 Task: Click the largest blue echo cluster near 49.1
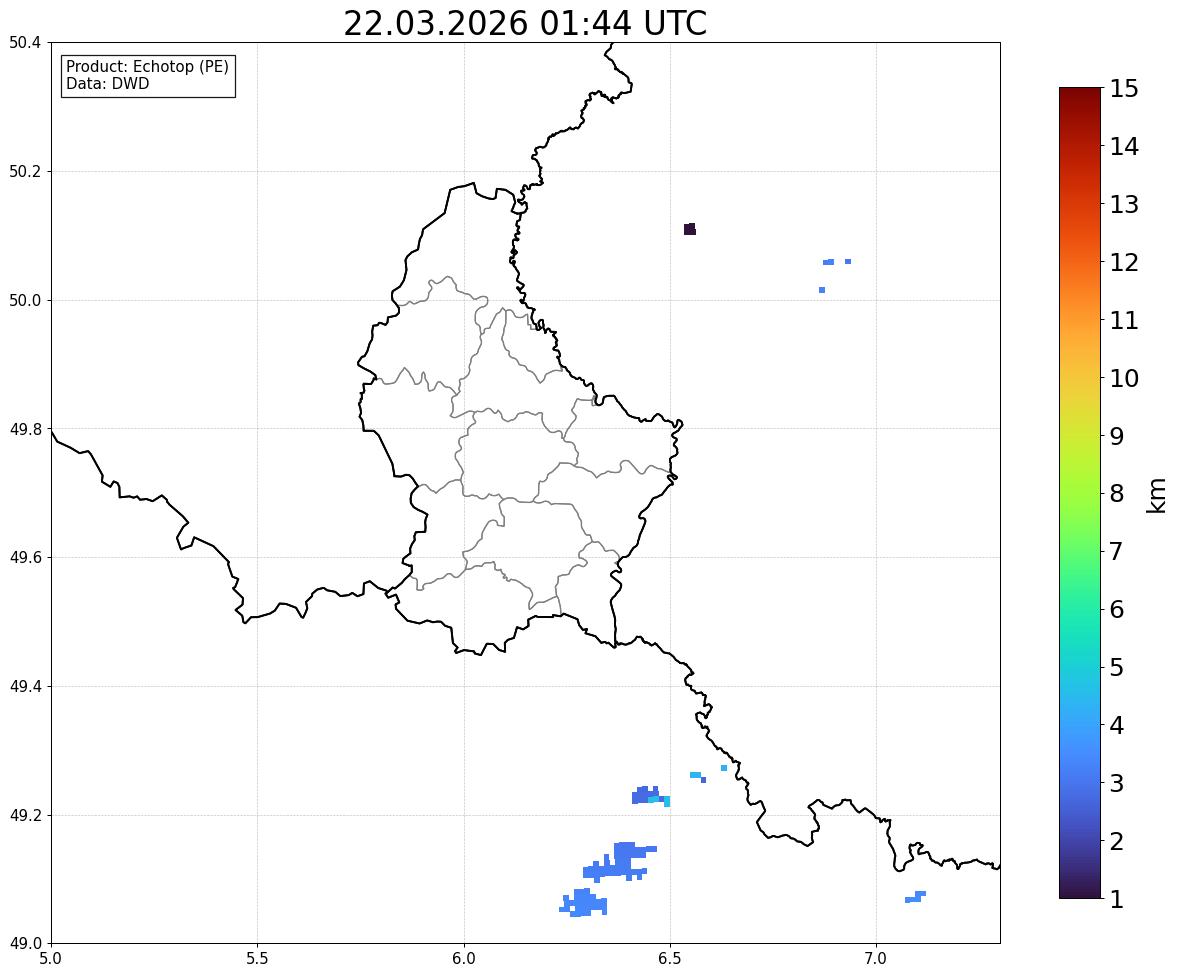[x=619, y=862]
